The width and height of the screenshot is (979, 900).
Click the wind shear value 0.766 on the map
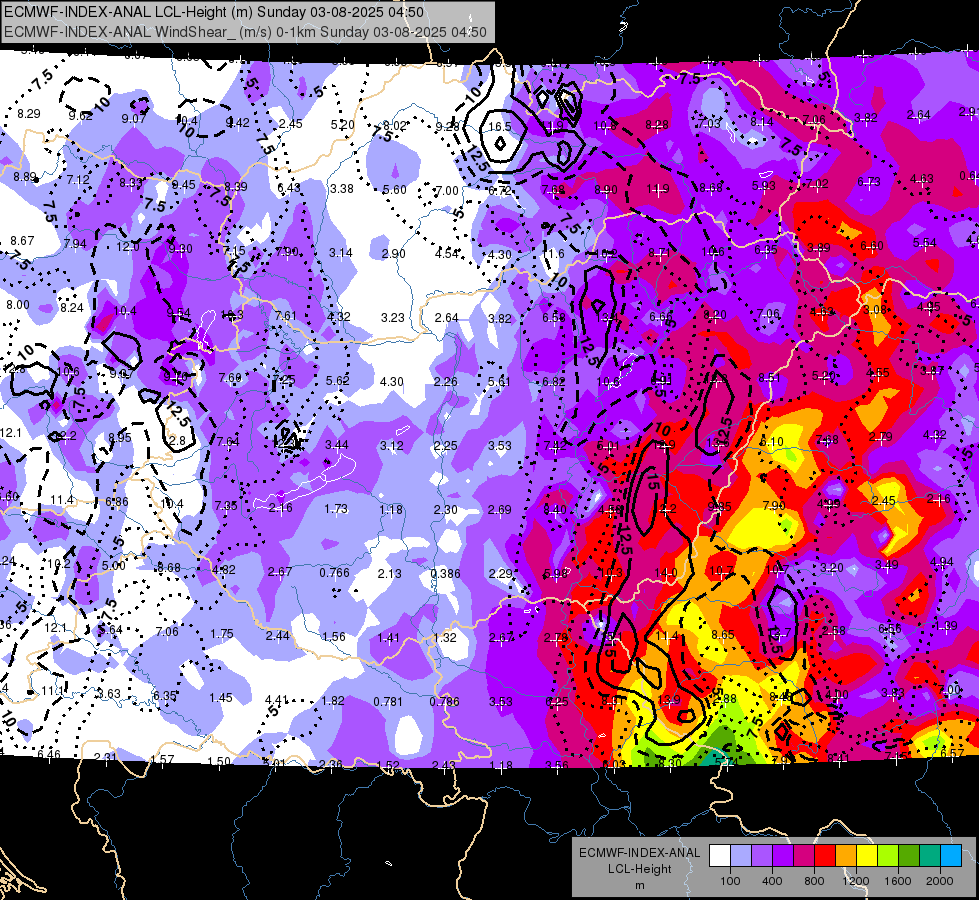pyautogui.click(x=335, y=573)
